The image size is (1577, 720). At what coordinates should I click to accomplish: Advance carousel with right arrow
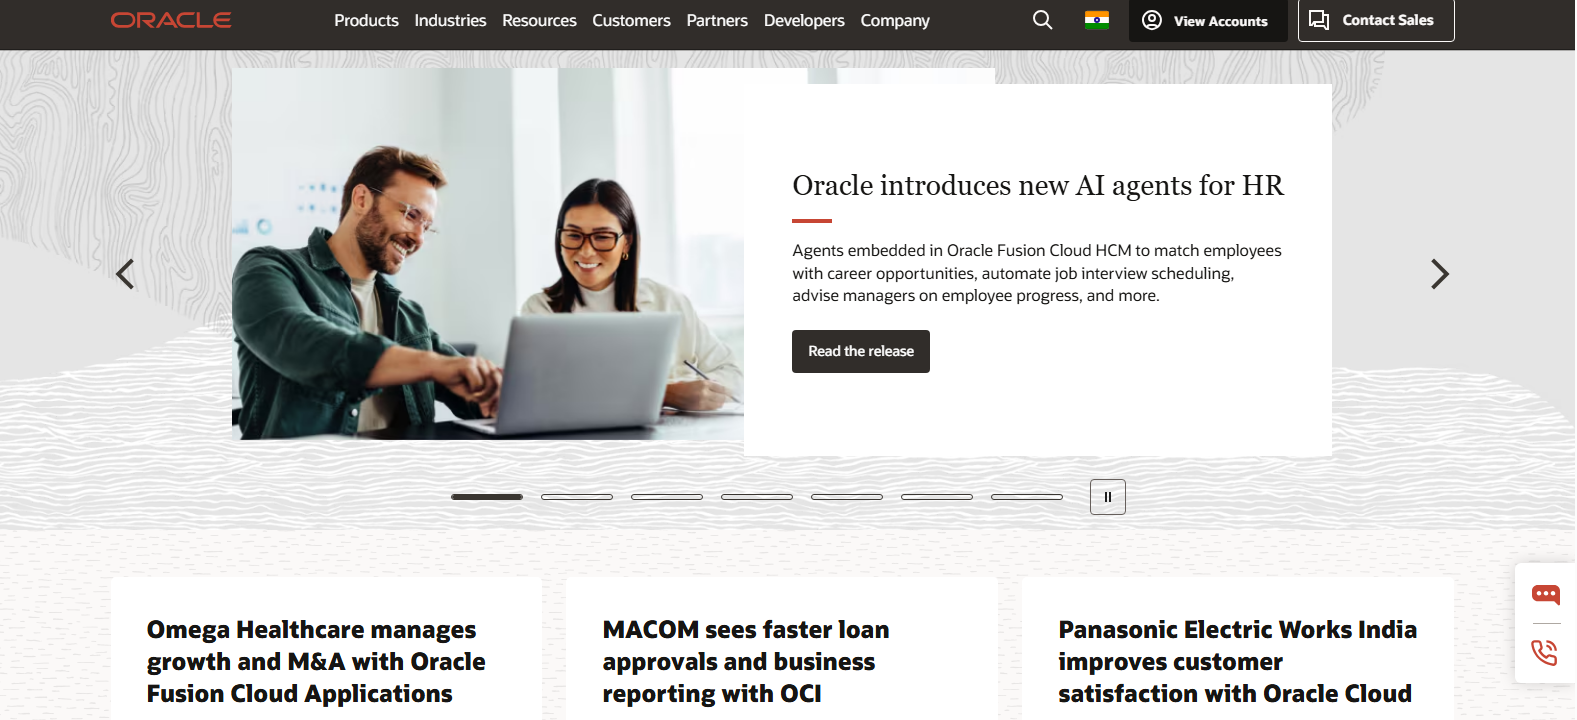point(1439,274)
